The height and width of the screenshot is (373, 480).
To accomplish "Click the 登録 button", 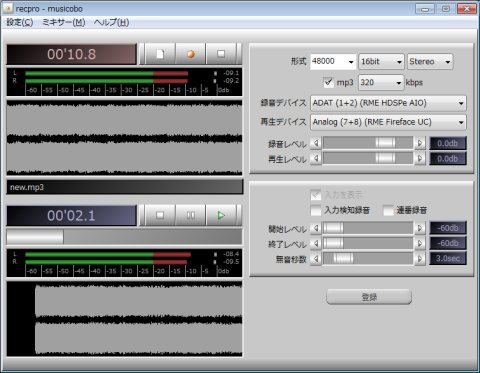I will click(x=369, y=297).
